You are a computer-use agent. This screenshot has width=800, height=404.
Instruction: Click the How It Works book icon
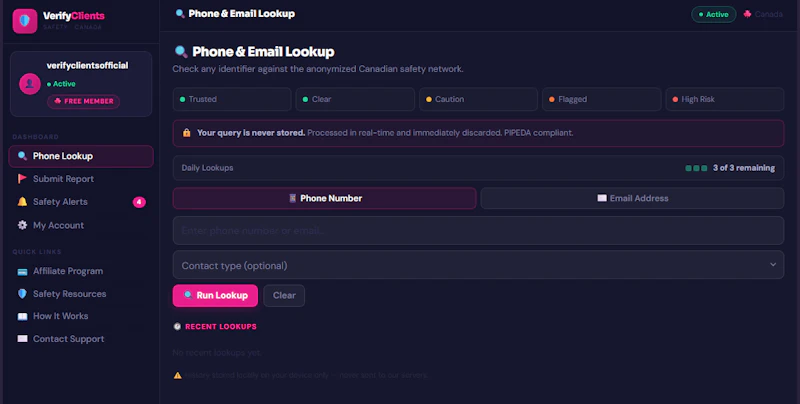[22, 316]
